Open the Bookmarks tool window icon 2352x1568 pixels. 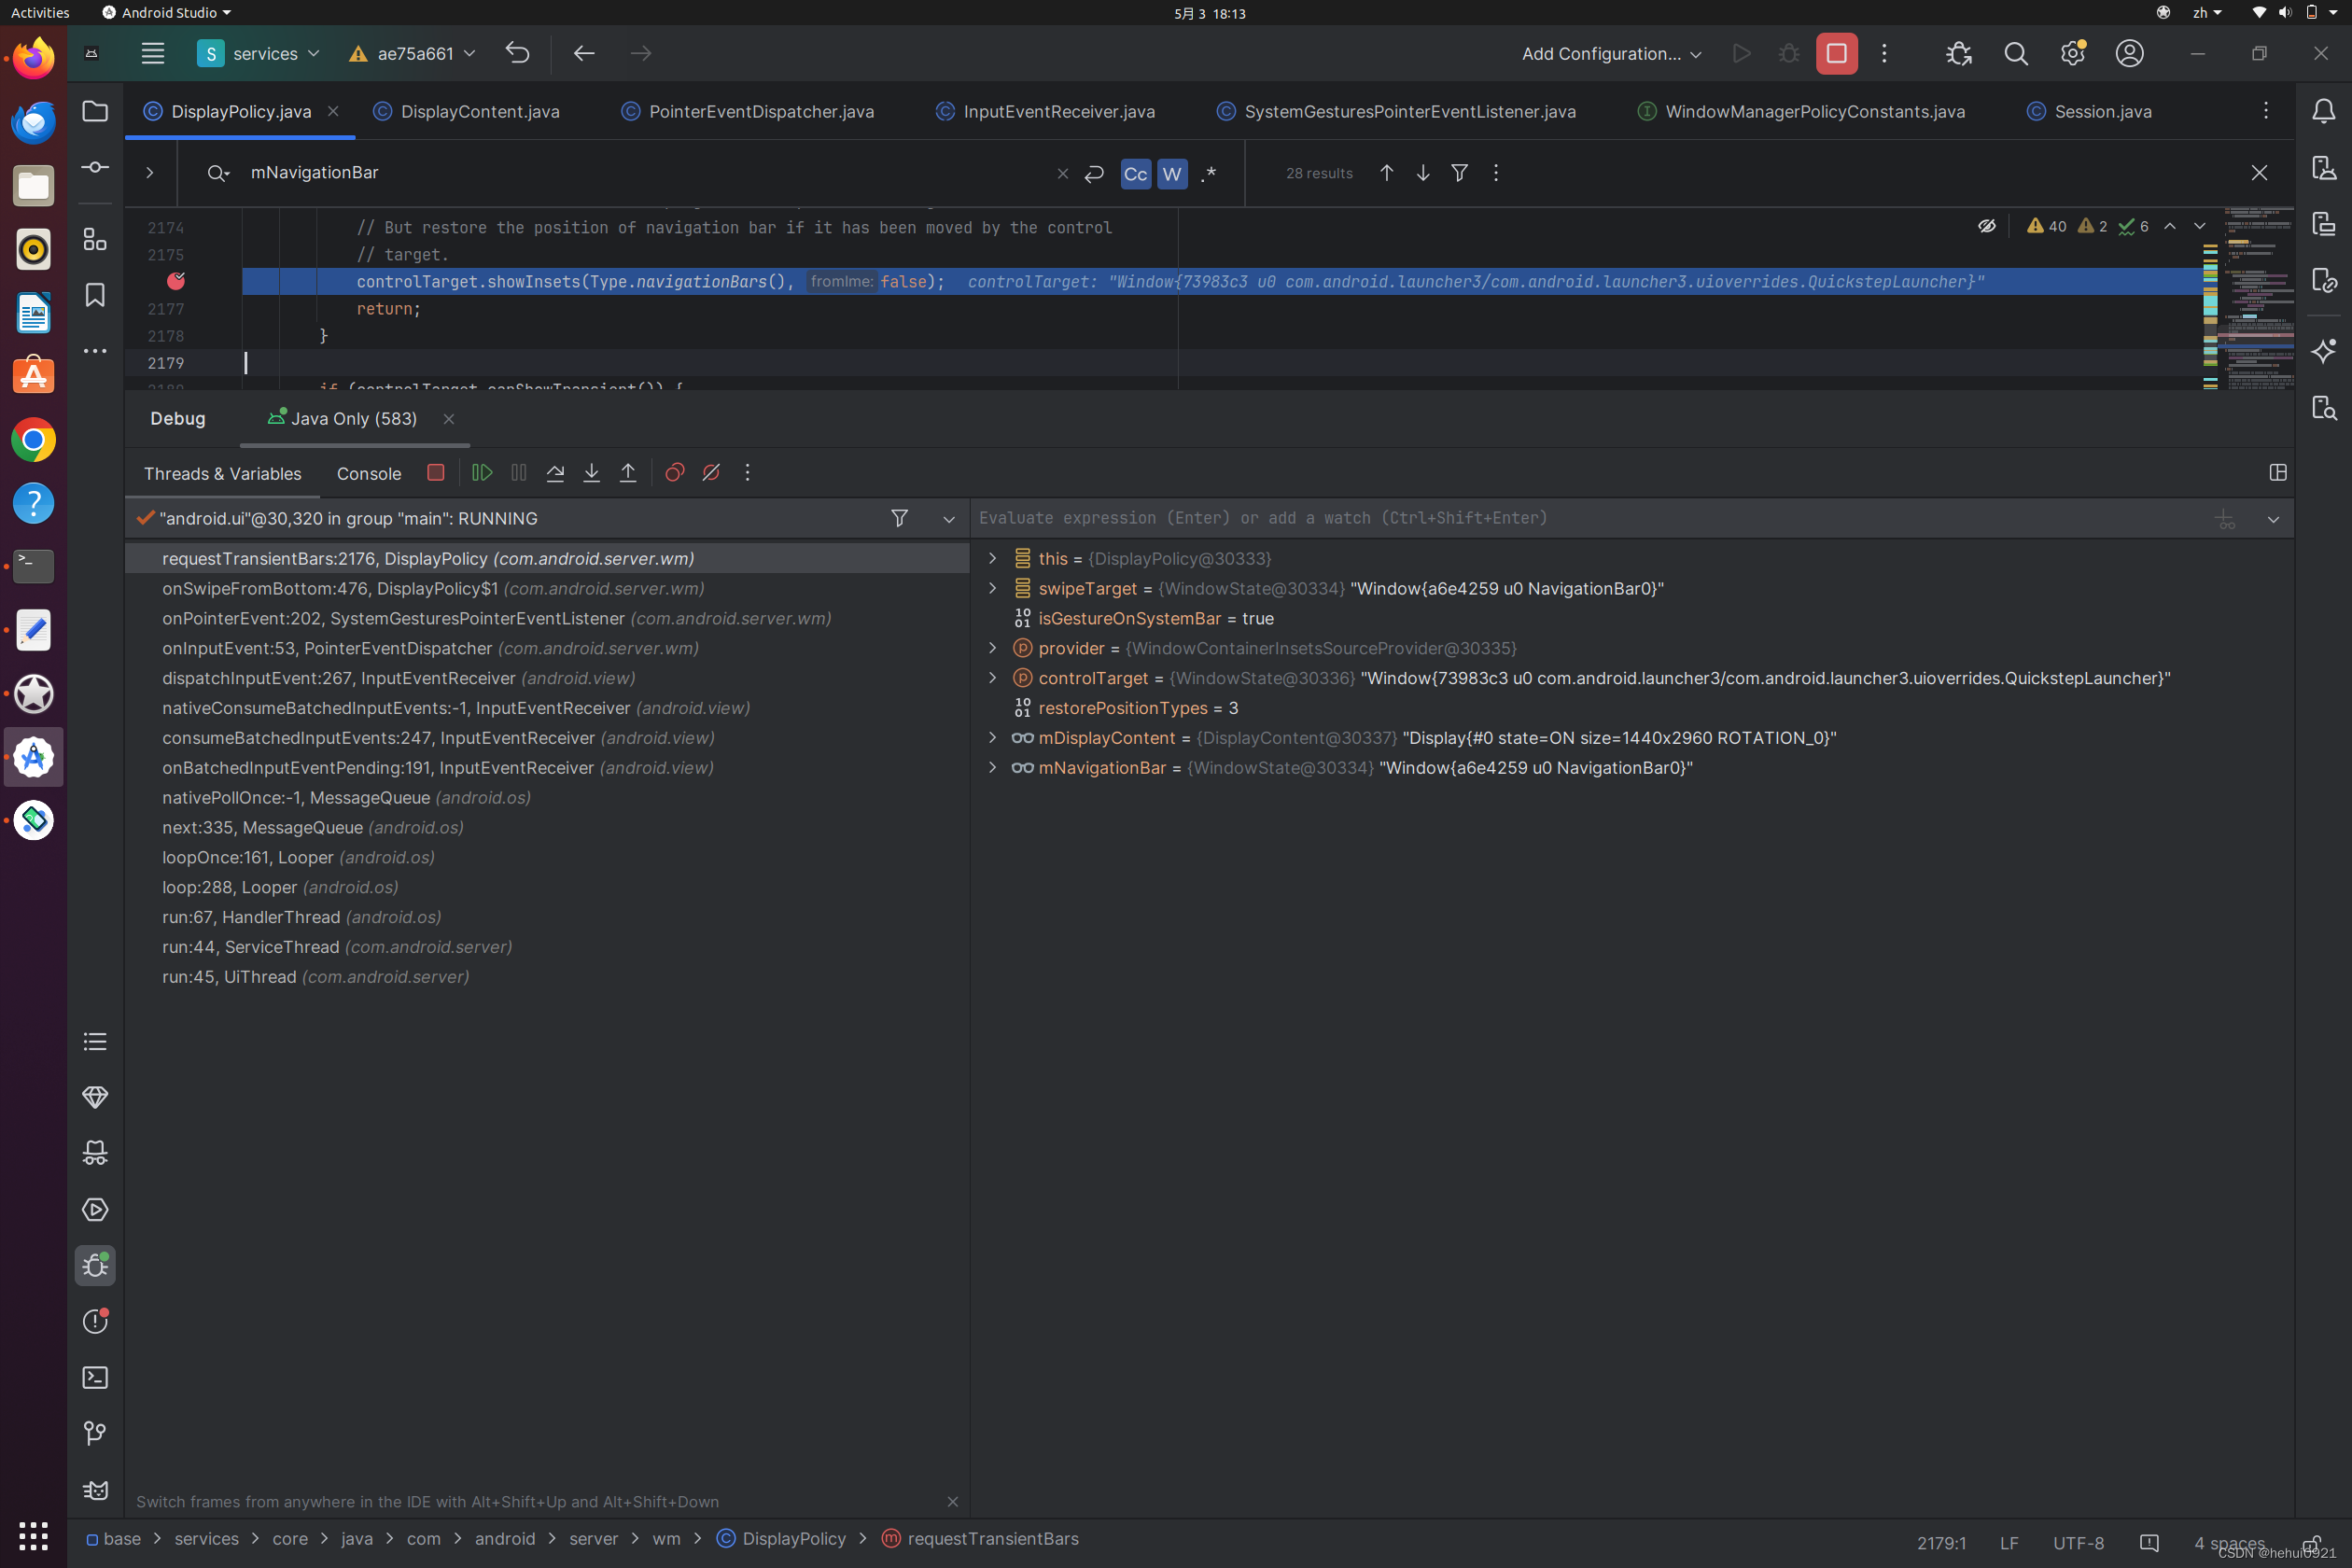point(95,295)
